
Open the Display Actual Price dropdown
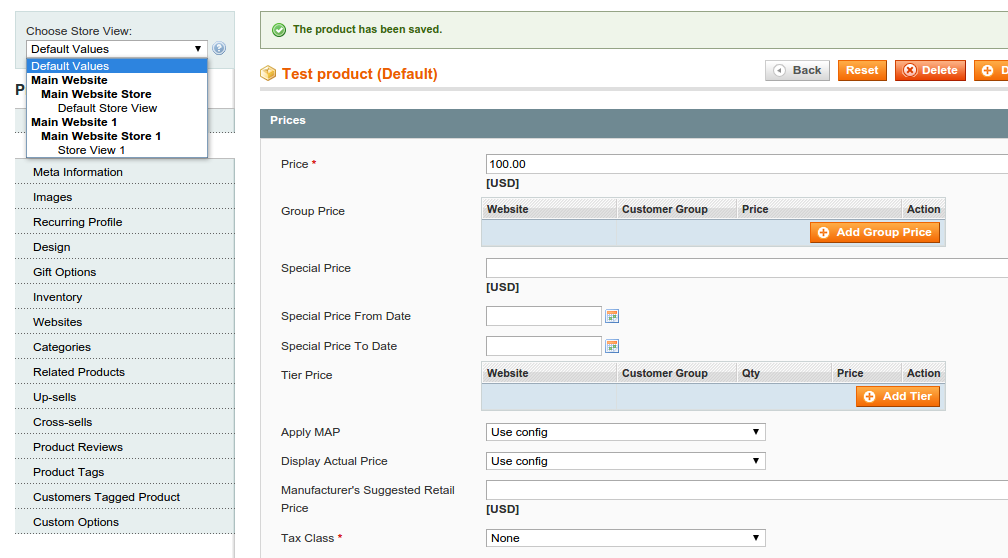(x=626, y=461)
